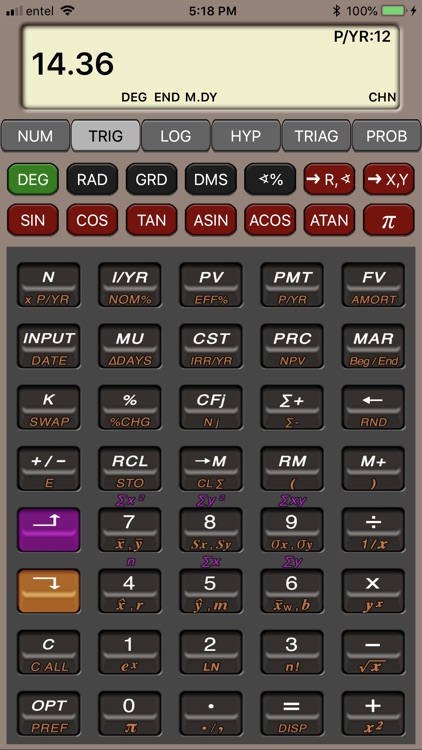Tap the SIN button

[33, 220]
